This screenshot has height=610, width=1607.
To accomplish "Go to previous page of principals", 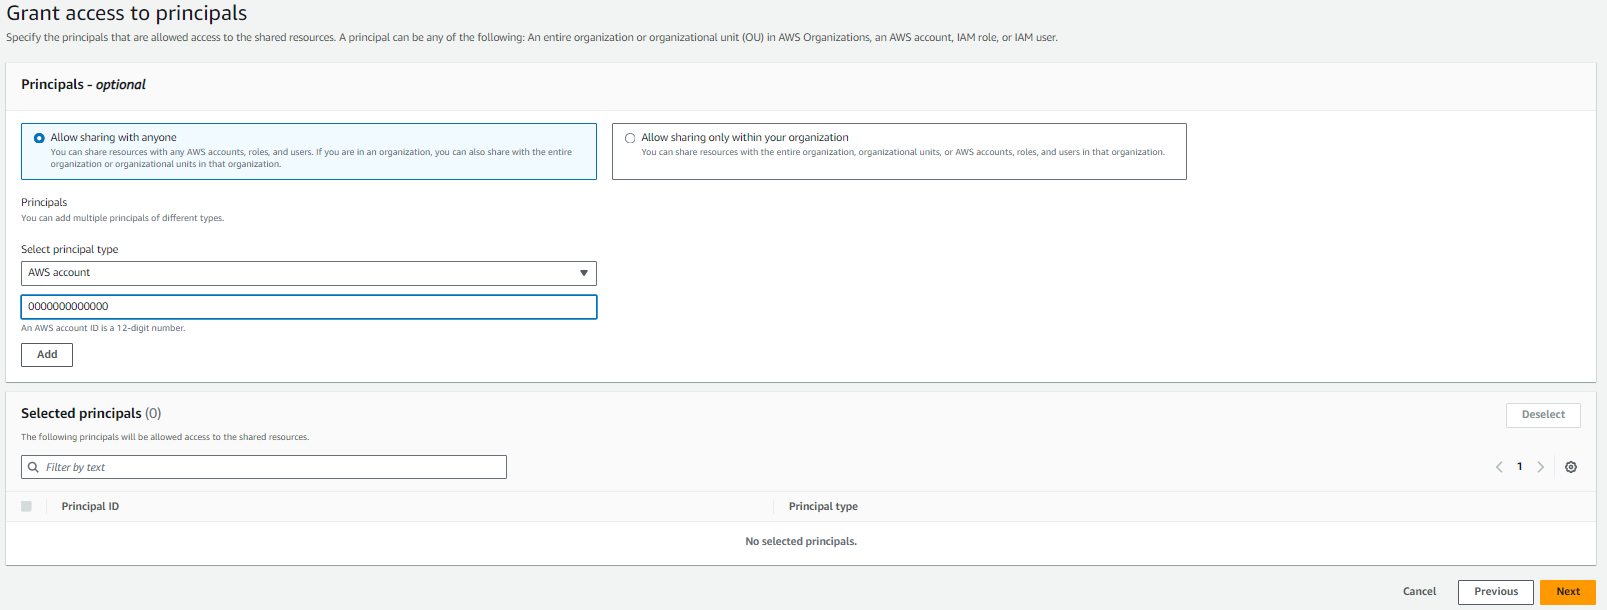I will 1499,467.
